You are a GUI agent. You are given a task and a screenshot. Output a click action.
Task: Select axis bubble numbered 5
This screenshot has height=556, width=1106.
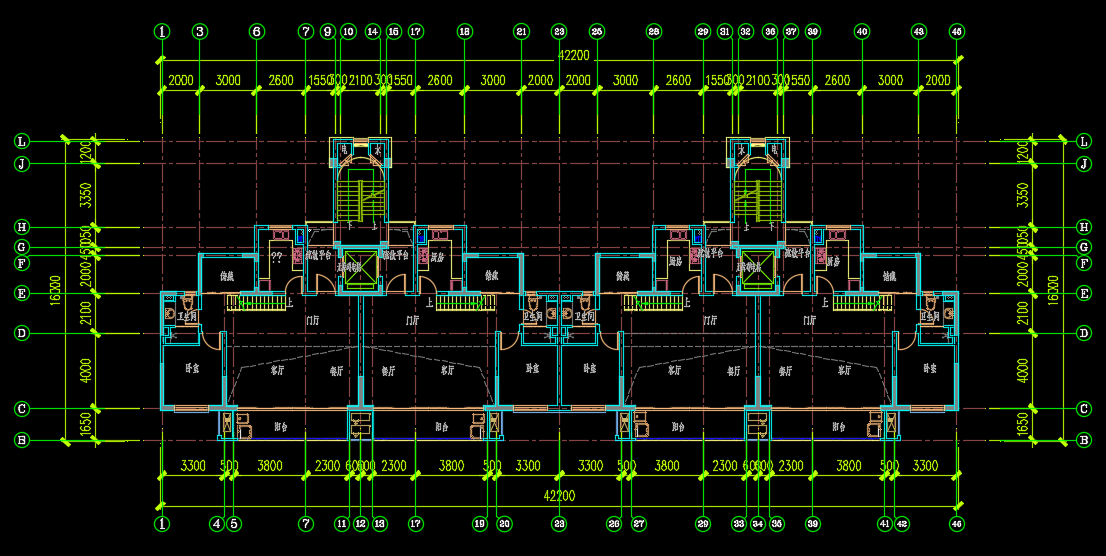[234, 524]
